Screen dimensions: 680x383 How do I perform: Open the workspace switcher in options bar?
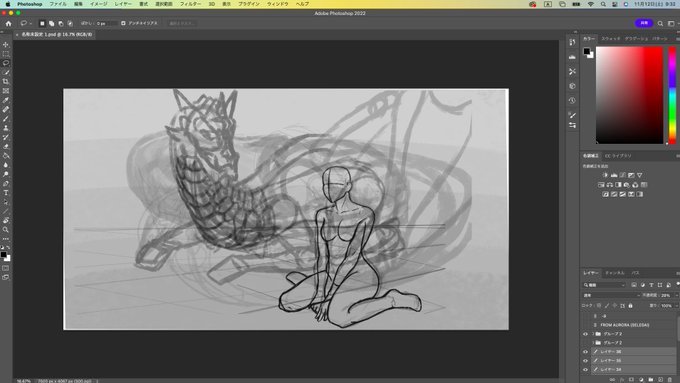coord(671,23)
